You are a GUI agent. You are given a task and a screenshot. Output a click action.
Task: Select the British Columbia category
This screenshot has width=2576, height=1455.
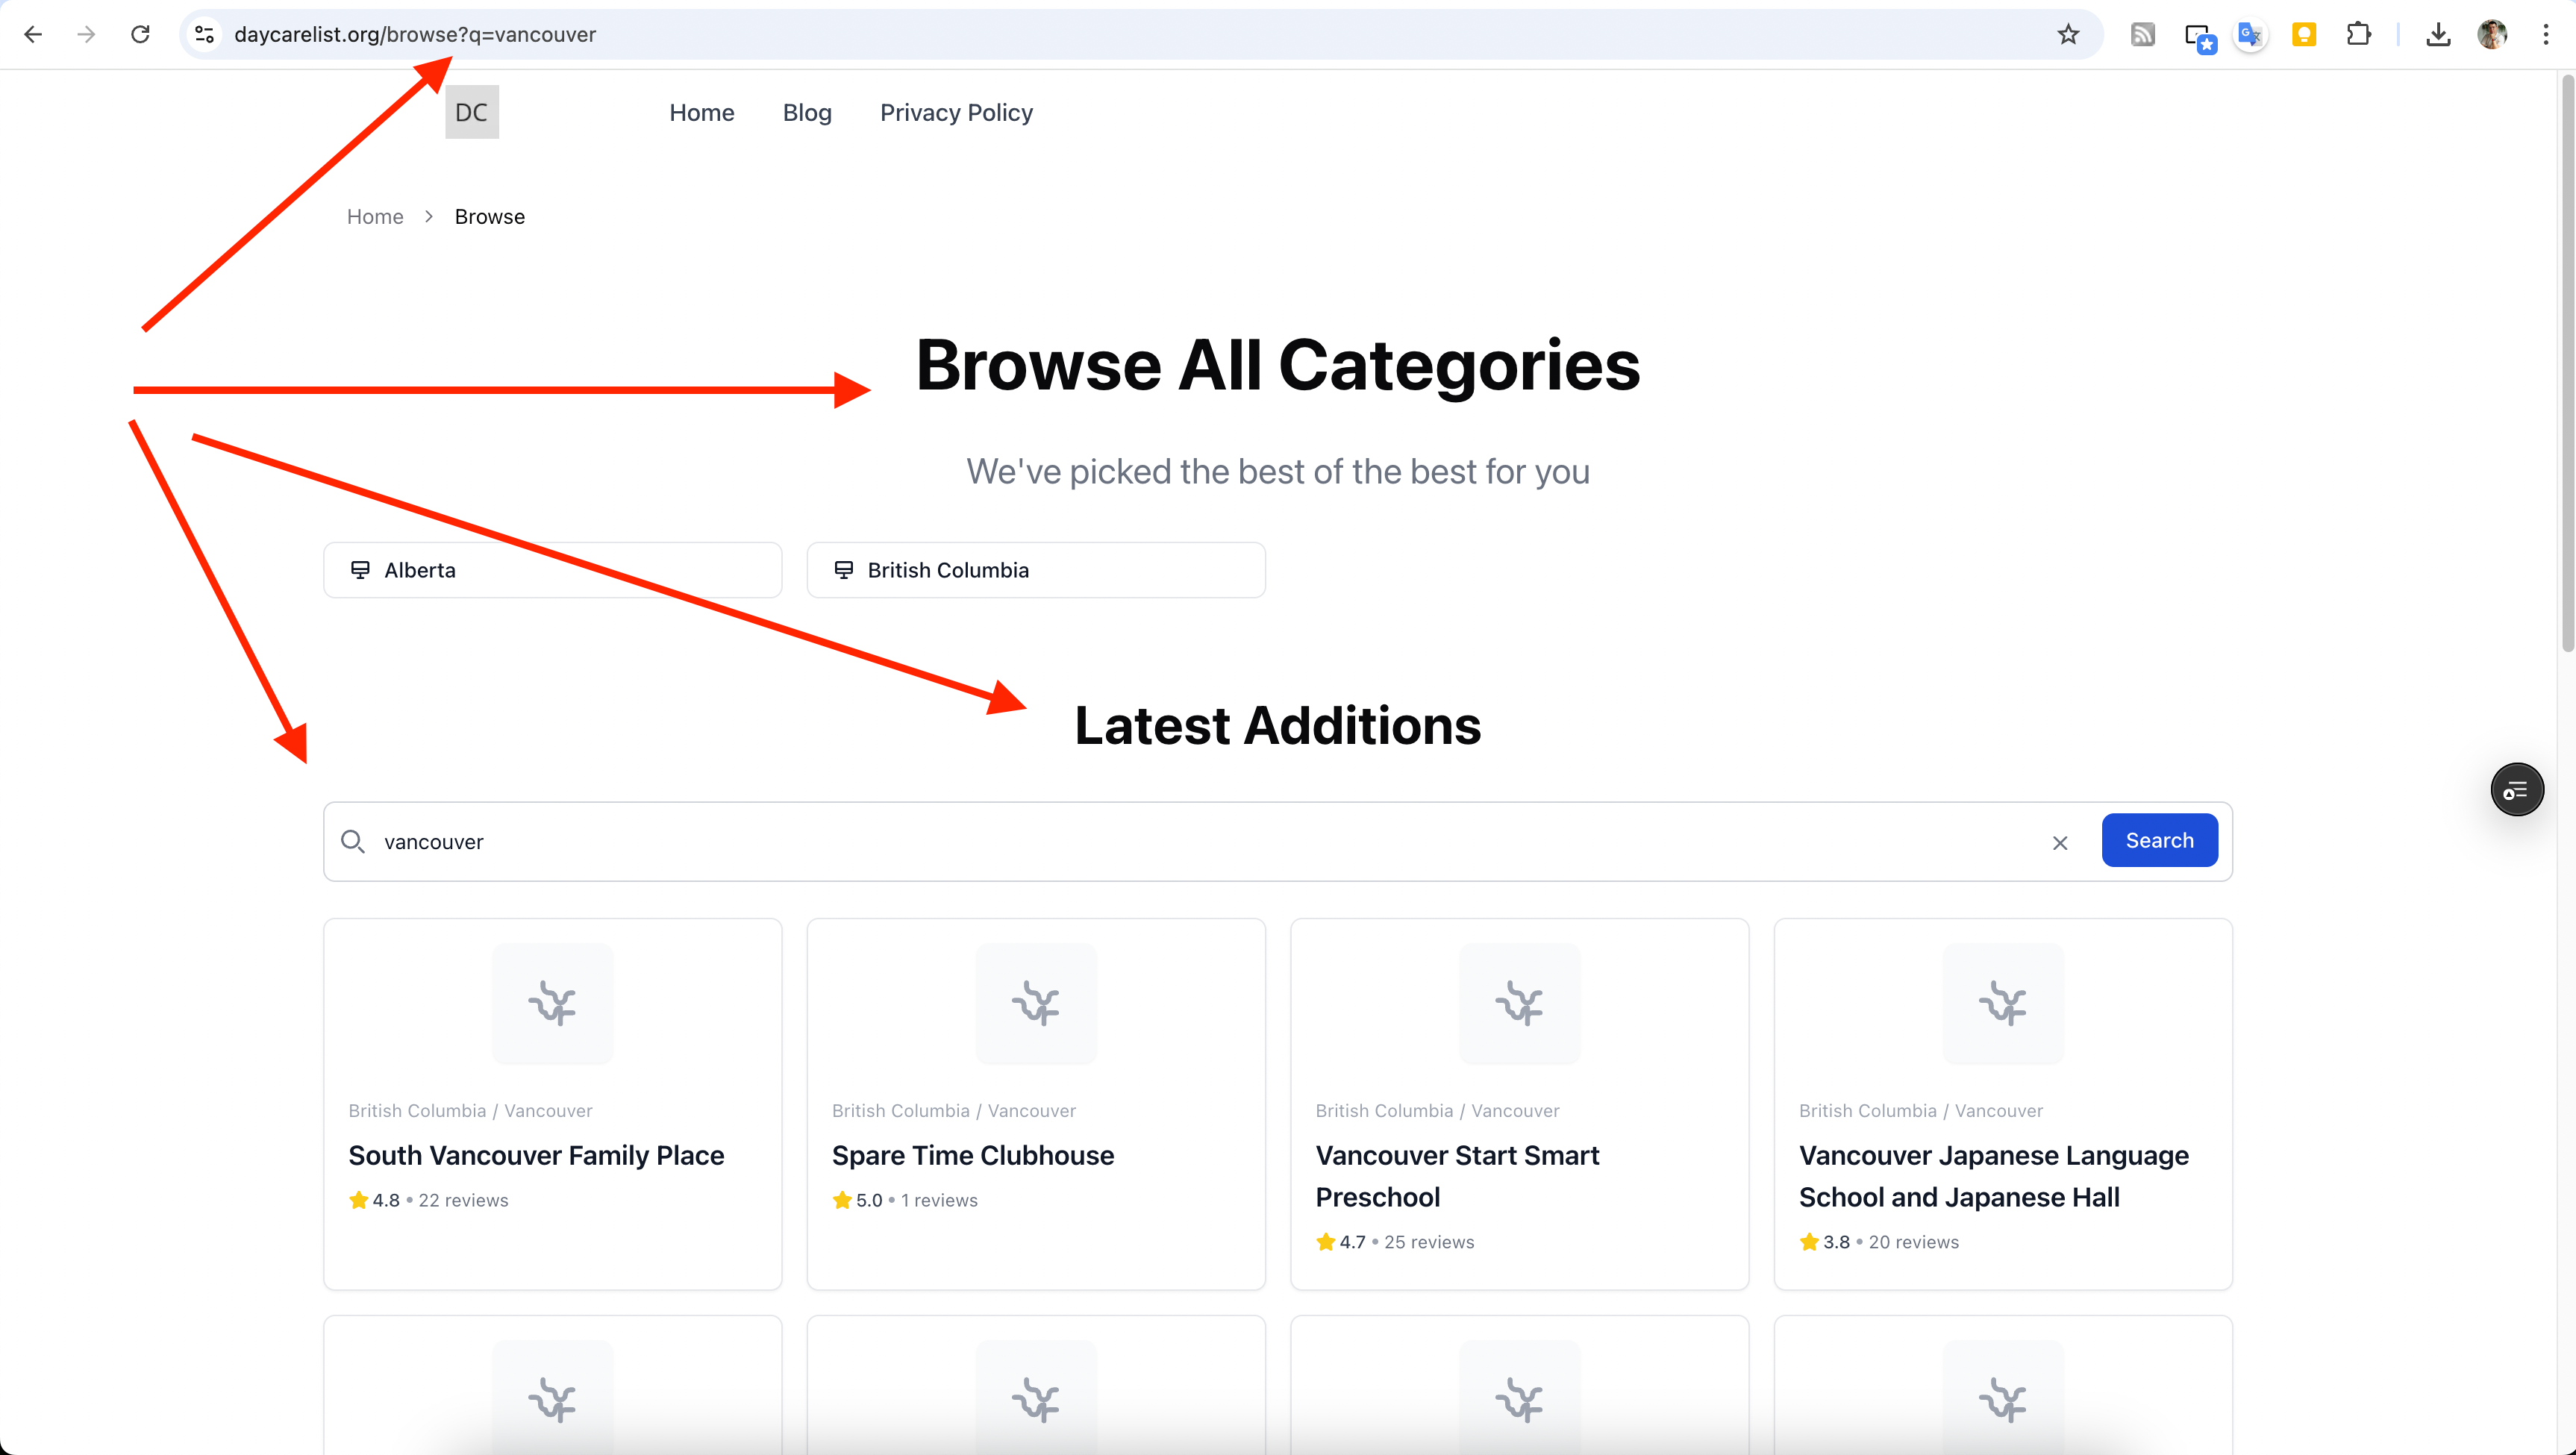(x=1036, y=570)
